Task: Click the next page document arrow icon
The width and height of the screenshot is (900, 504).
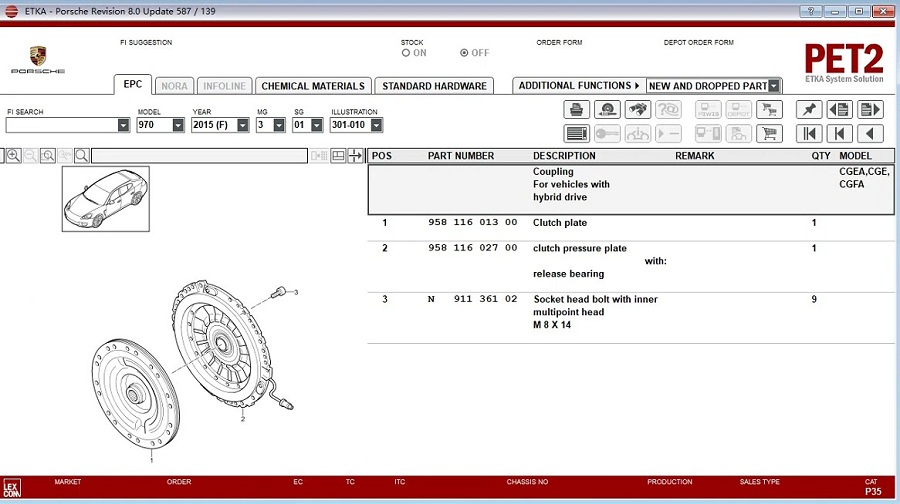Action: 870,109
